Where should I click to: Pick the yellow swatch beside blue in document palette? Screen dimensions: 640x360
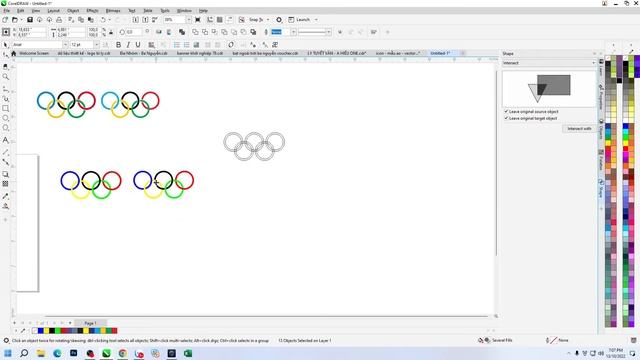(x=46, y=331)
